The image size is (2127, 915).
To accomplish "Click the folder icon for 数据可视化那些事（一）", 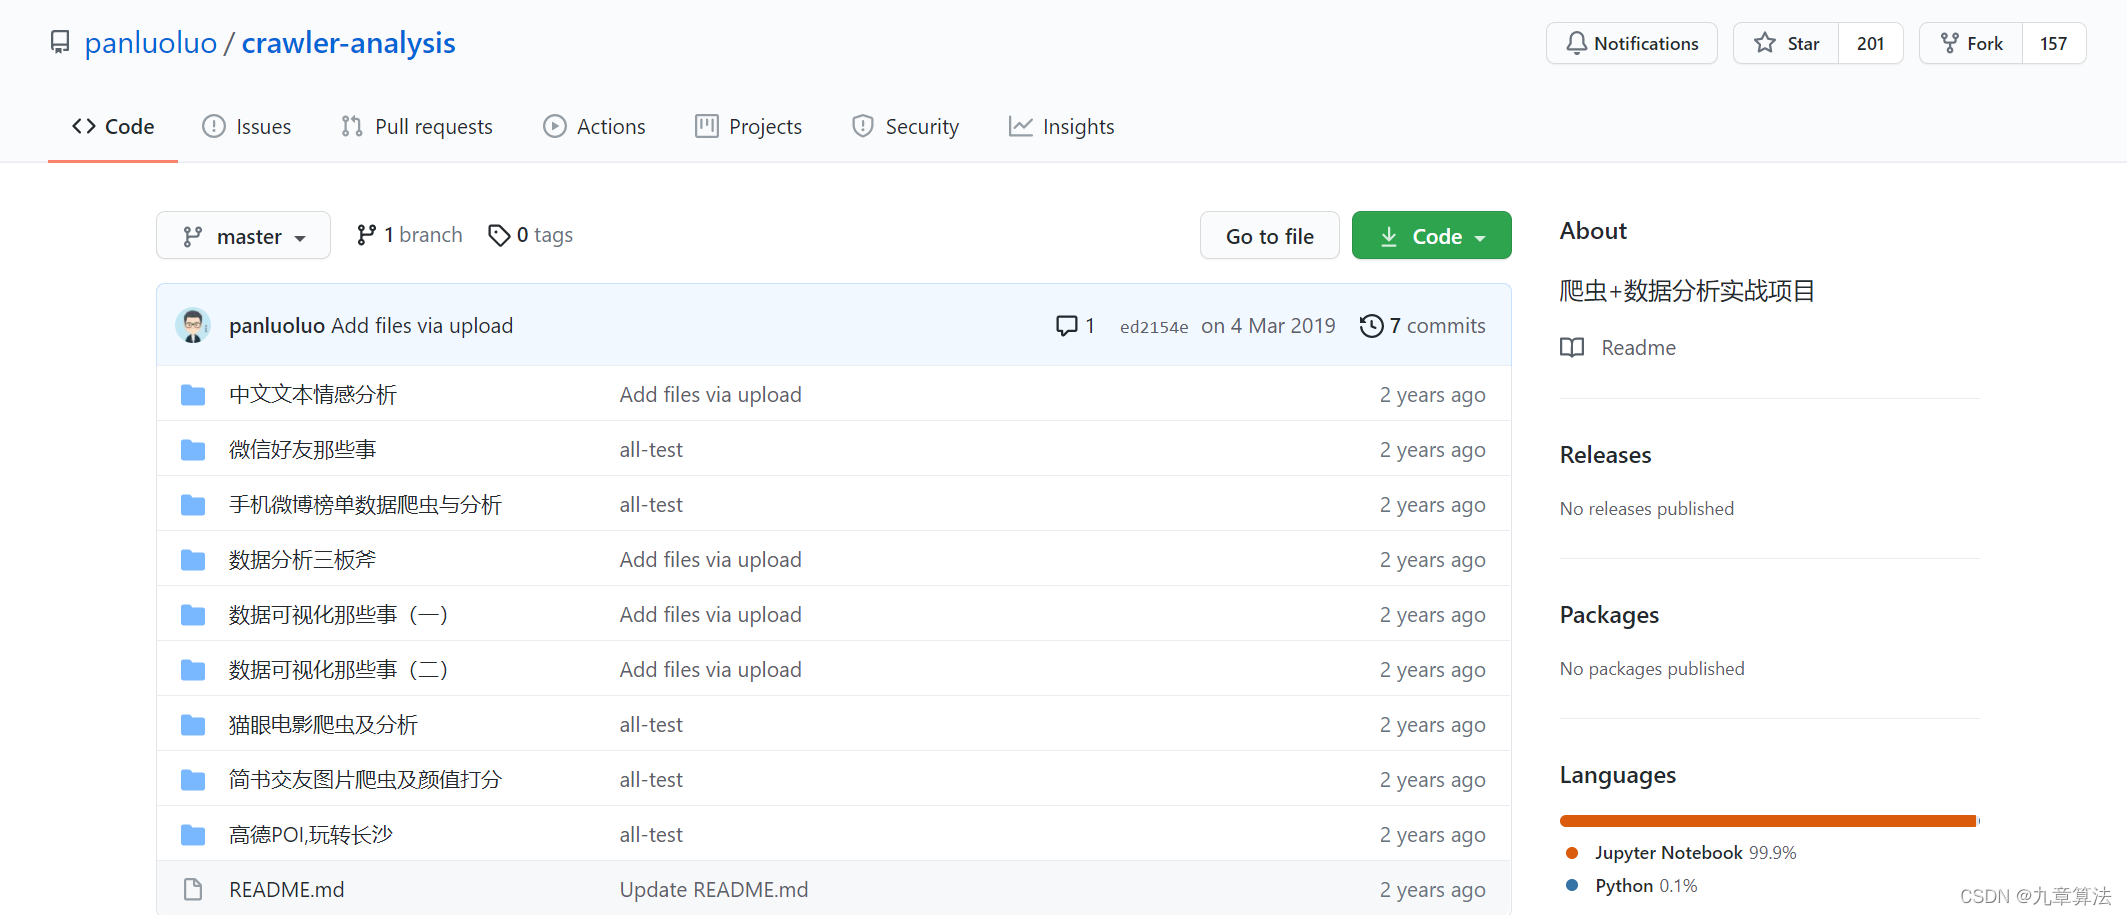I will pyautogui.click(x=193, y=615).
